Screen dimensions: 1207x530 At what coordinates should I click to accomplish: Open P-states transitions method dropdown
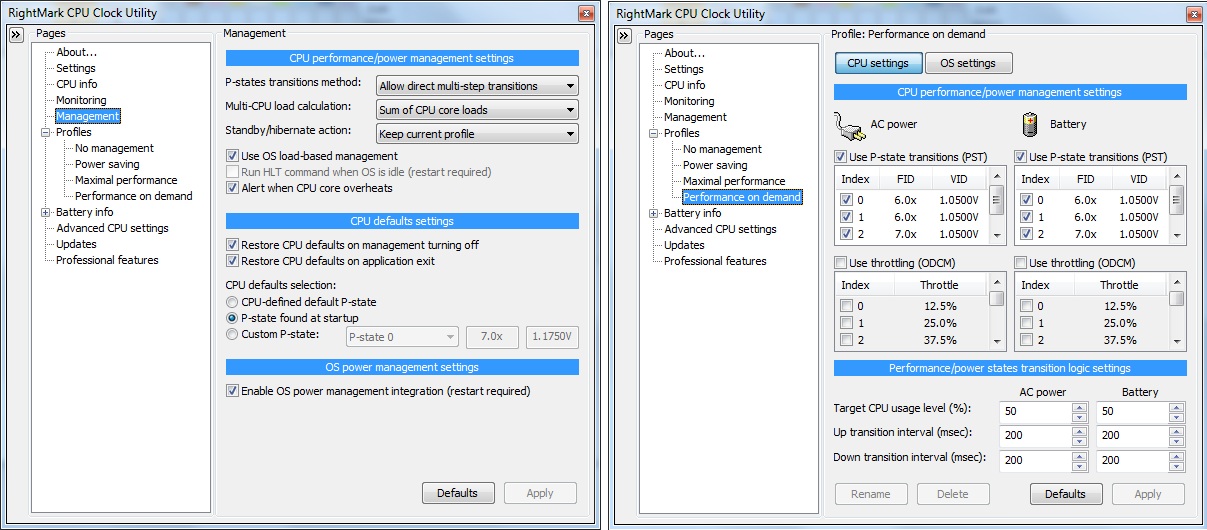coord(477,86)
